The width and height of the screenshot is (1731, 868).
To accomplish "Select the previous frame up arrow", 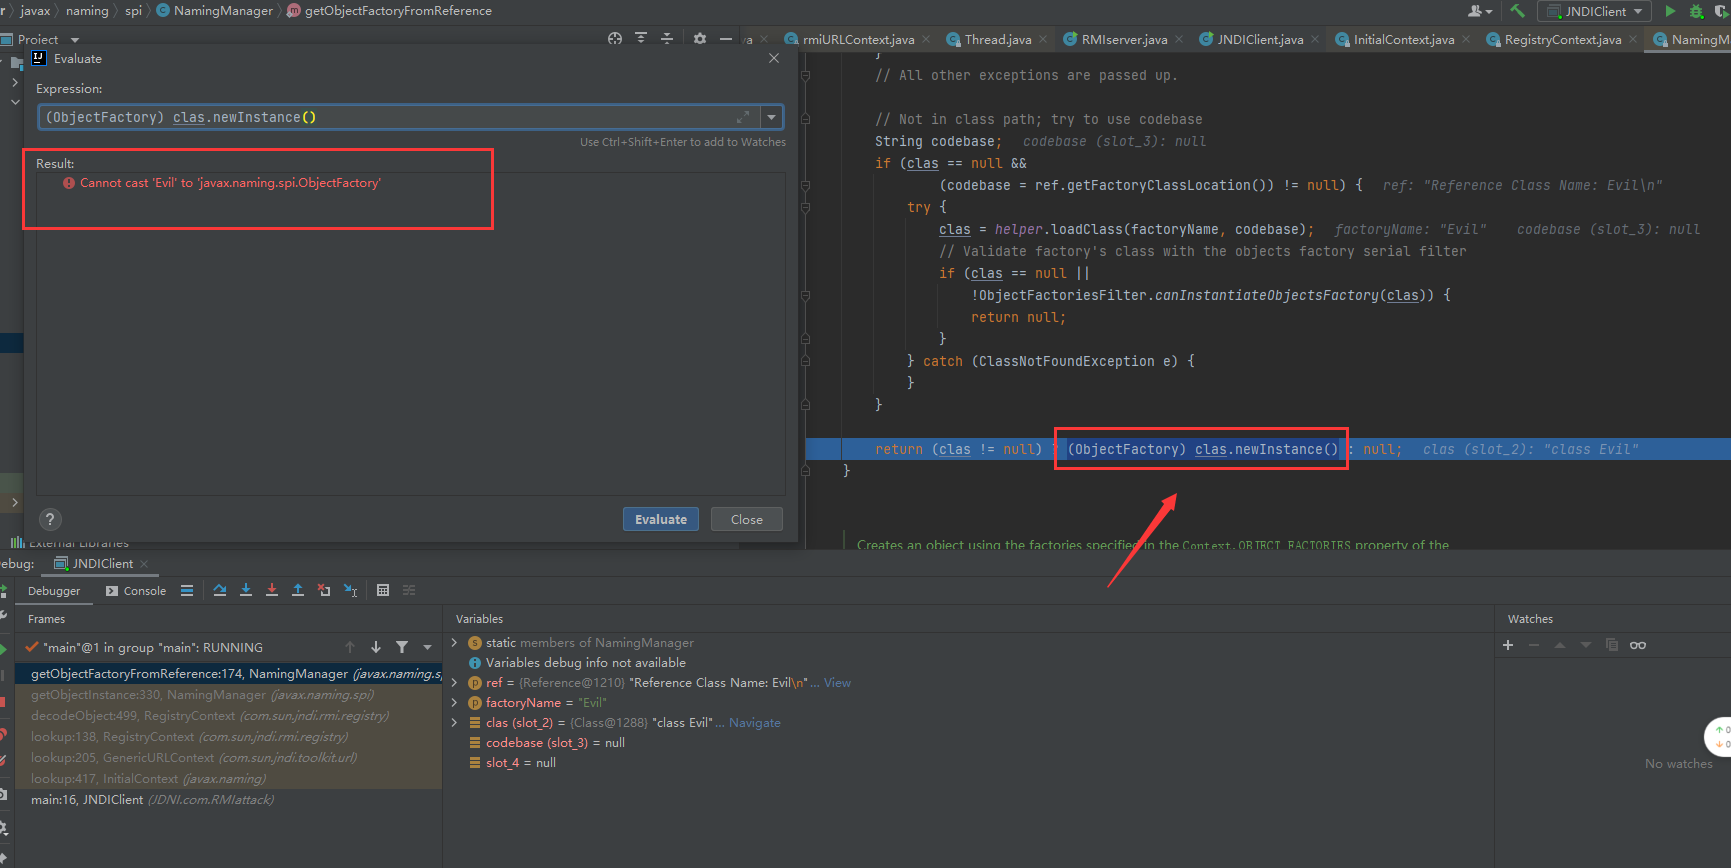I will click(350, 647).
